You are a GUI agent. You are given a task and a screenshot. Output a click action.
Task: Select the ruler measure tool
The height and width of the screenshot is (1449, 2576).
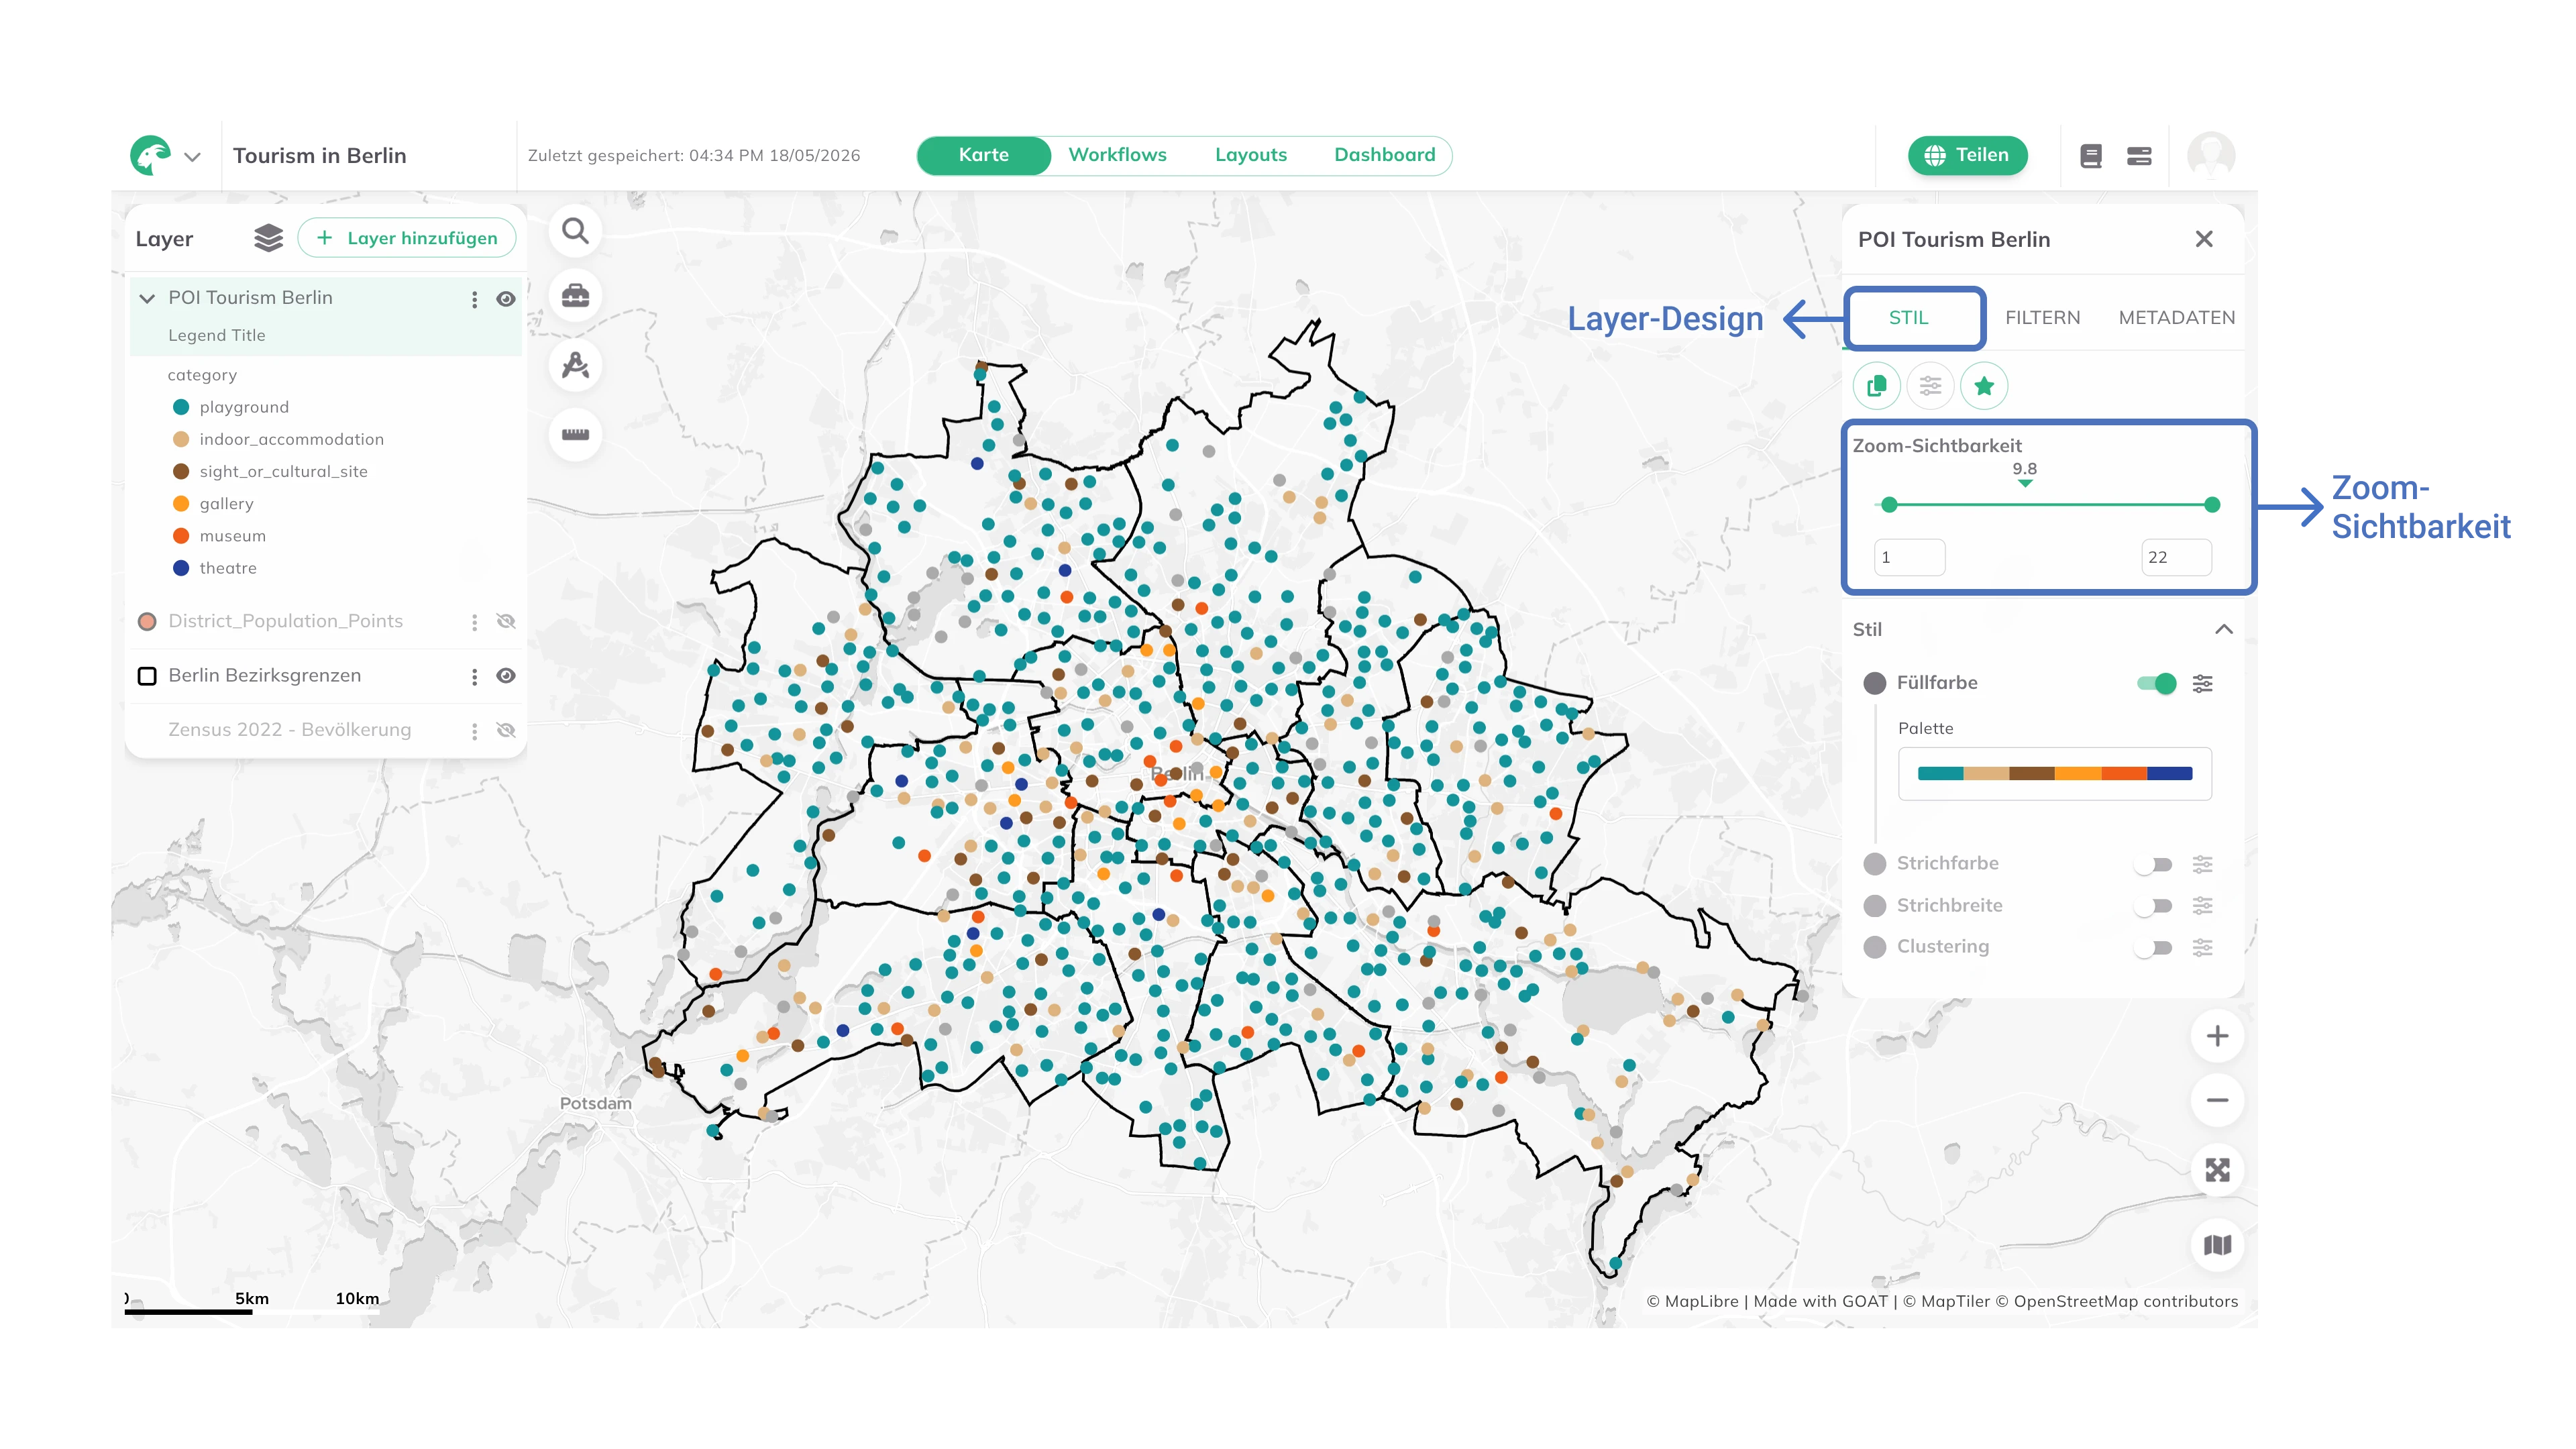pyautogui.click(x=575, y=434)
